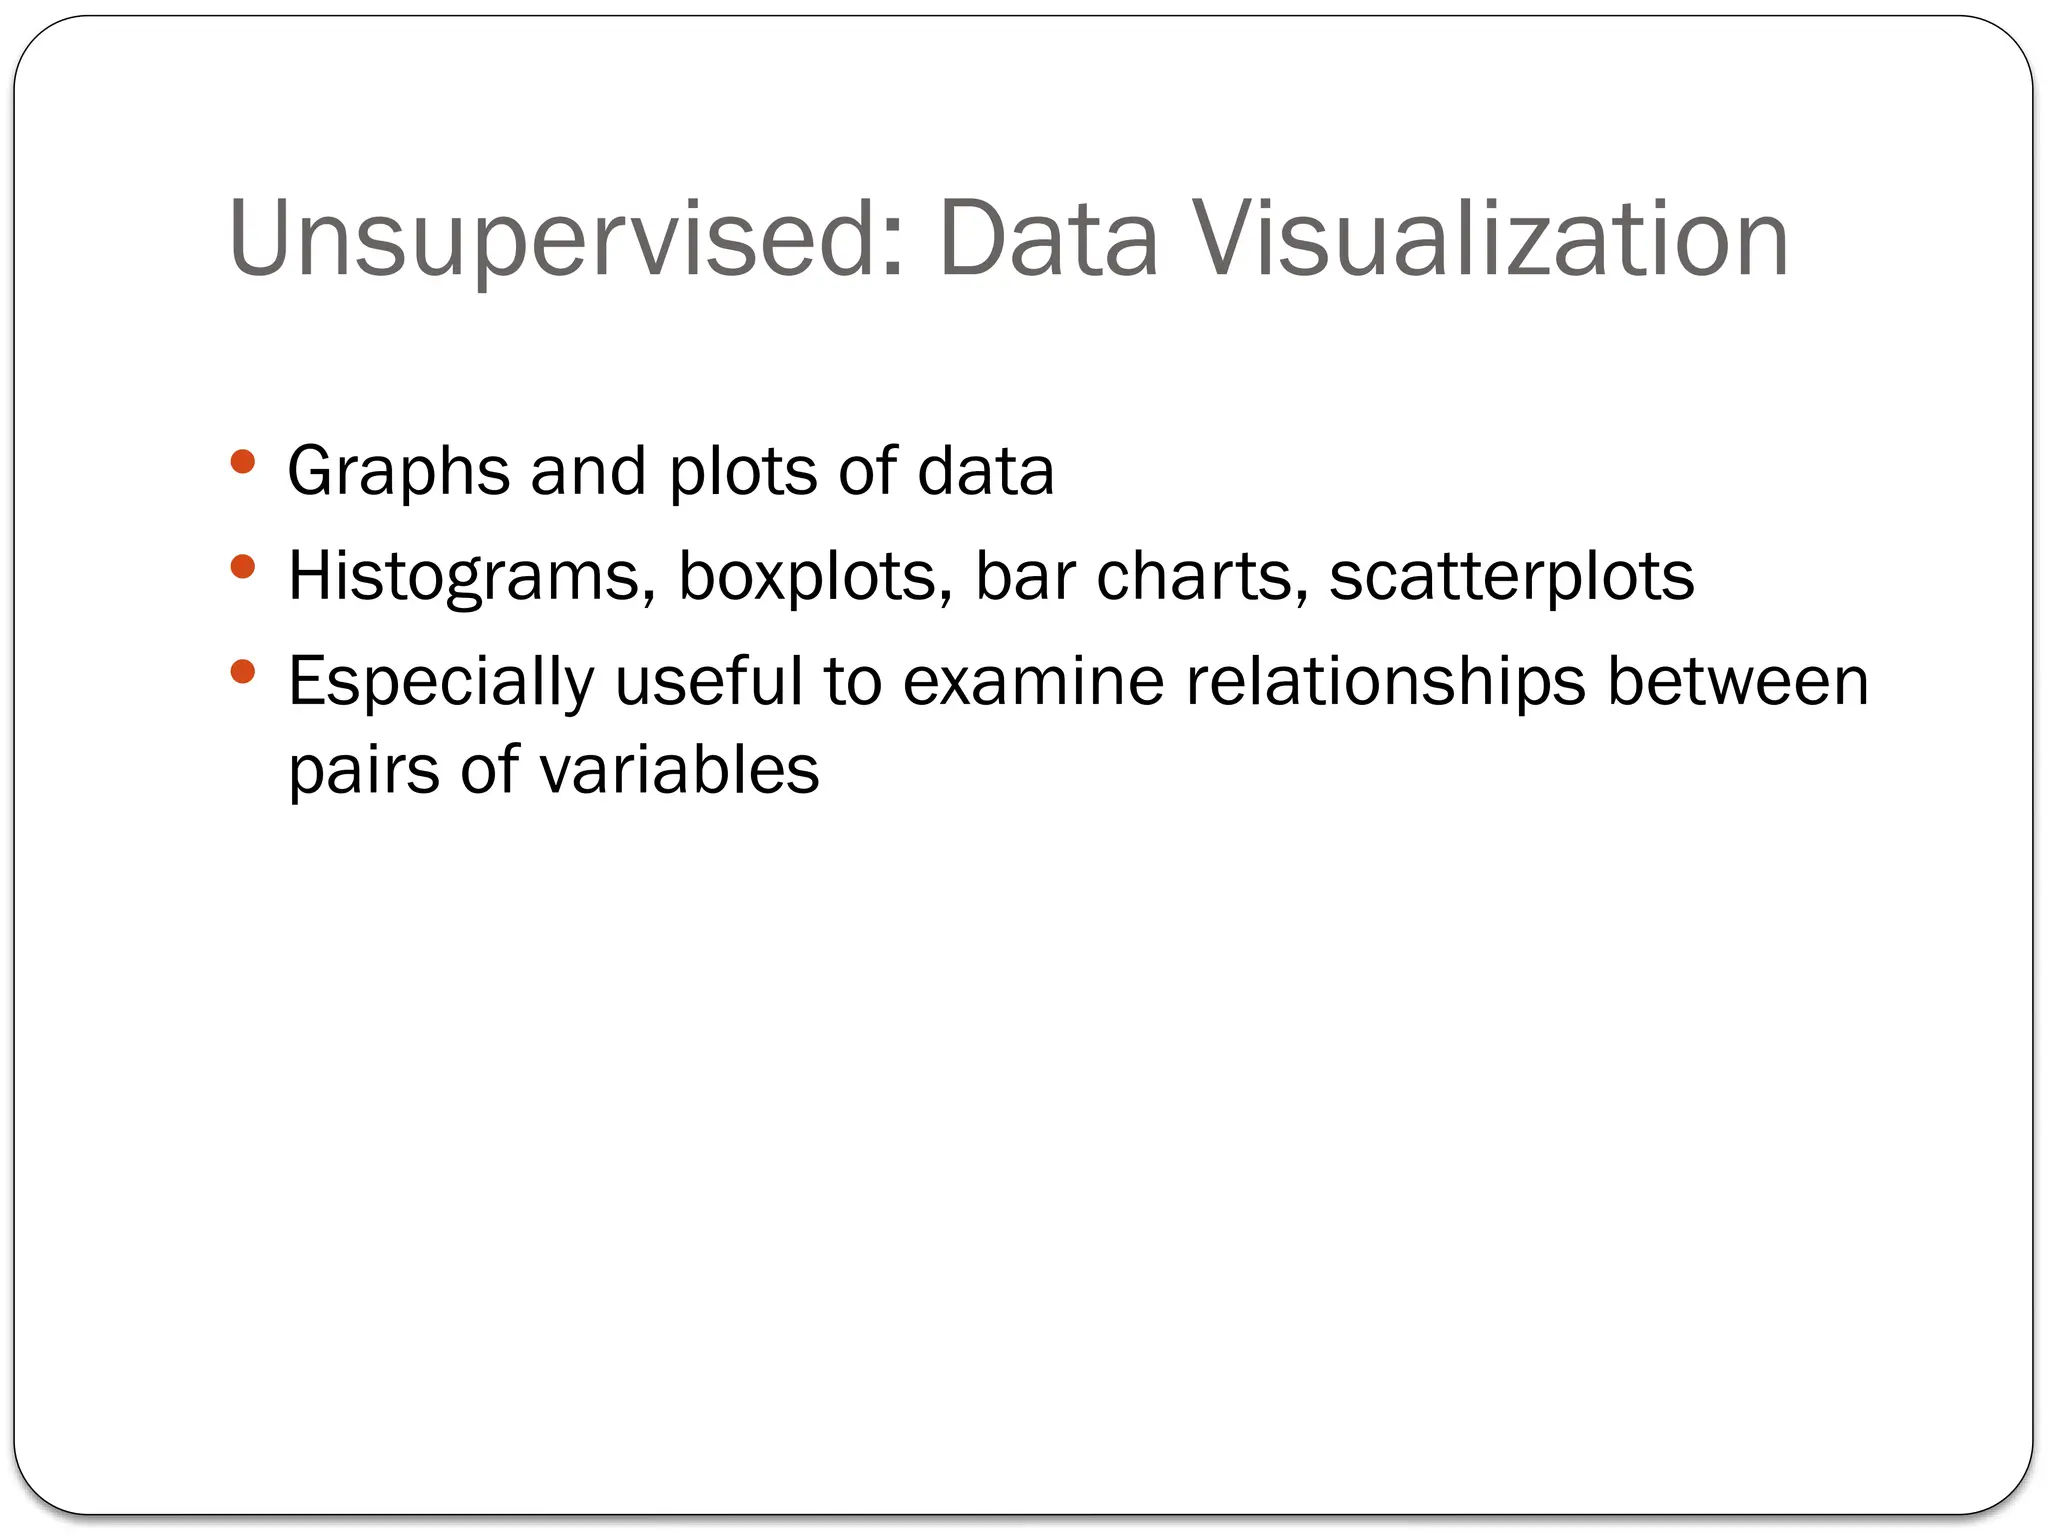Click the second orange bullet point

pyautogui.click(x=243, y=567)
